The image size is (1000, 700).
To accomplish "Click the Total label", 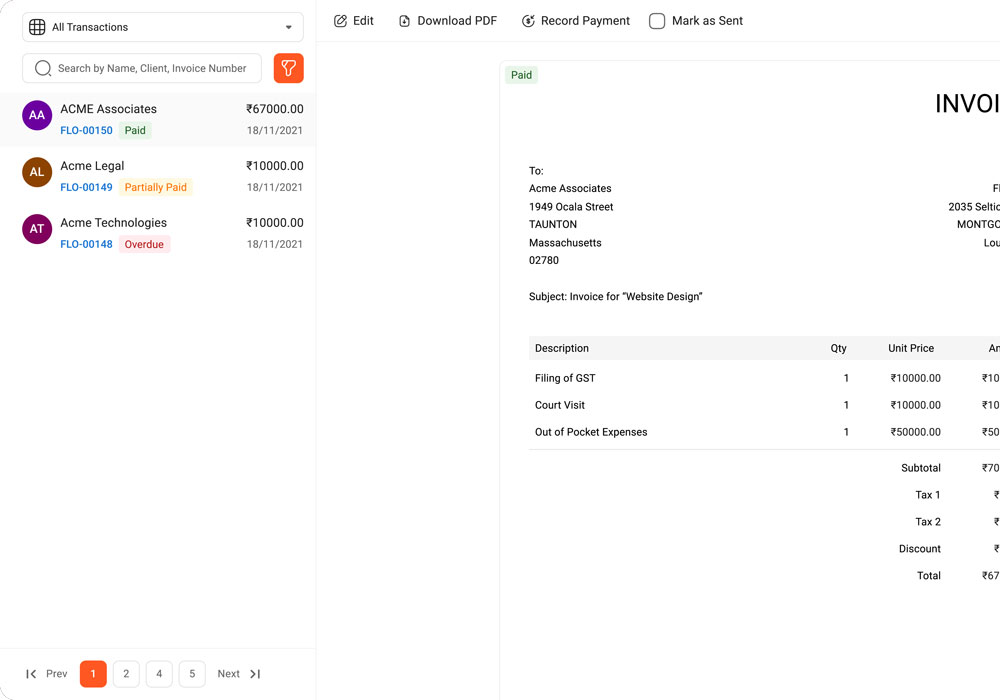I will 929,576.
